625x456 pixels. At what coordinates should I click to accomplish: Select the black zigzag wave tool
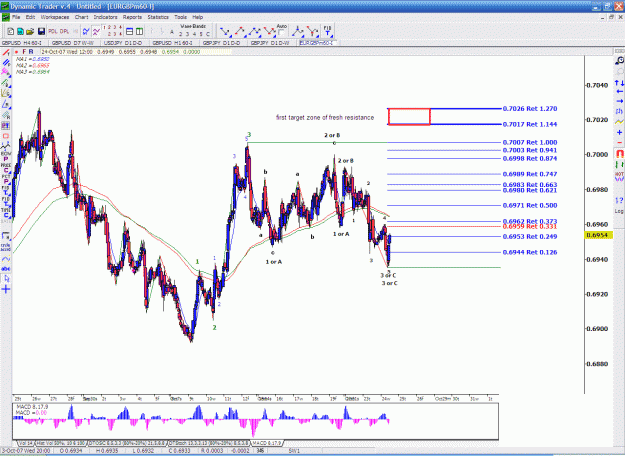click(6, 147)
